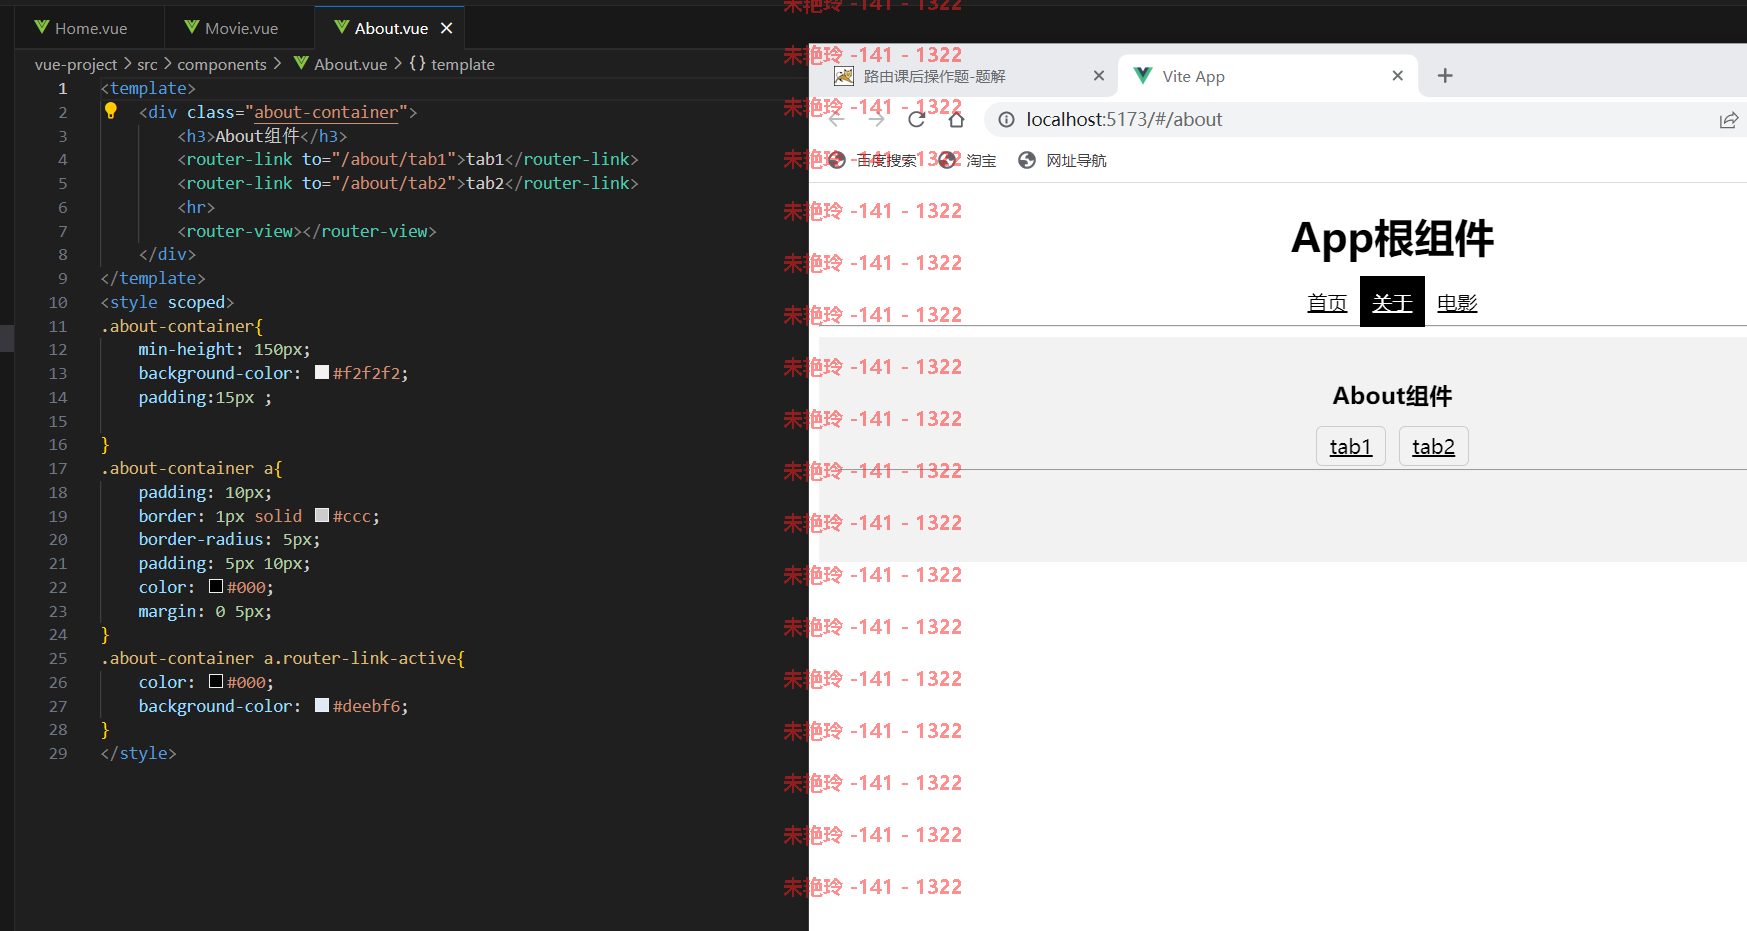Click the Vue icon on Movie.vue tab
The image size is (1747, 931).
coord(192,27)
